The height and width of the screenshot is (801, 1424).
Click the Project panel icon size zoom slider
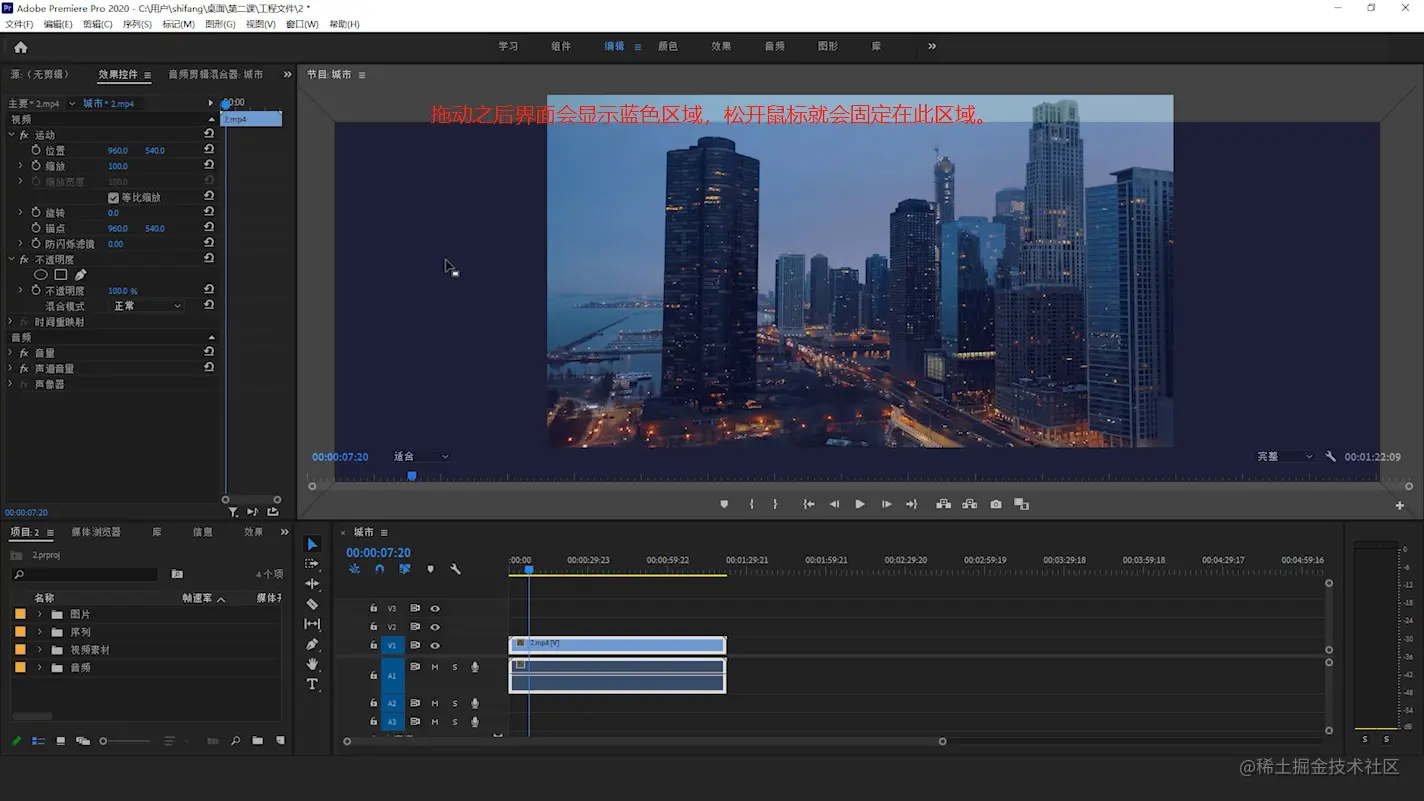point(104,741)
